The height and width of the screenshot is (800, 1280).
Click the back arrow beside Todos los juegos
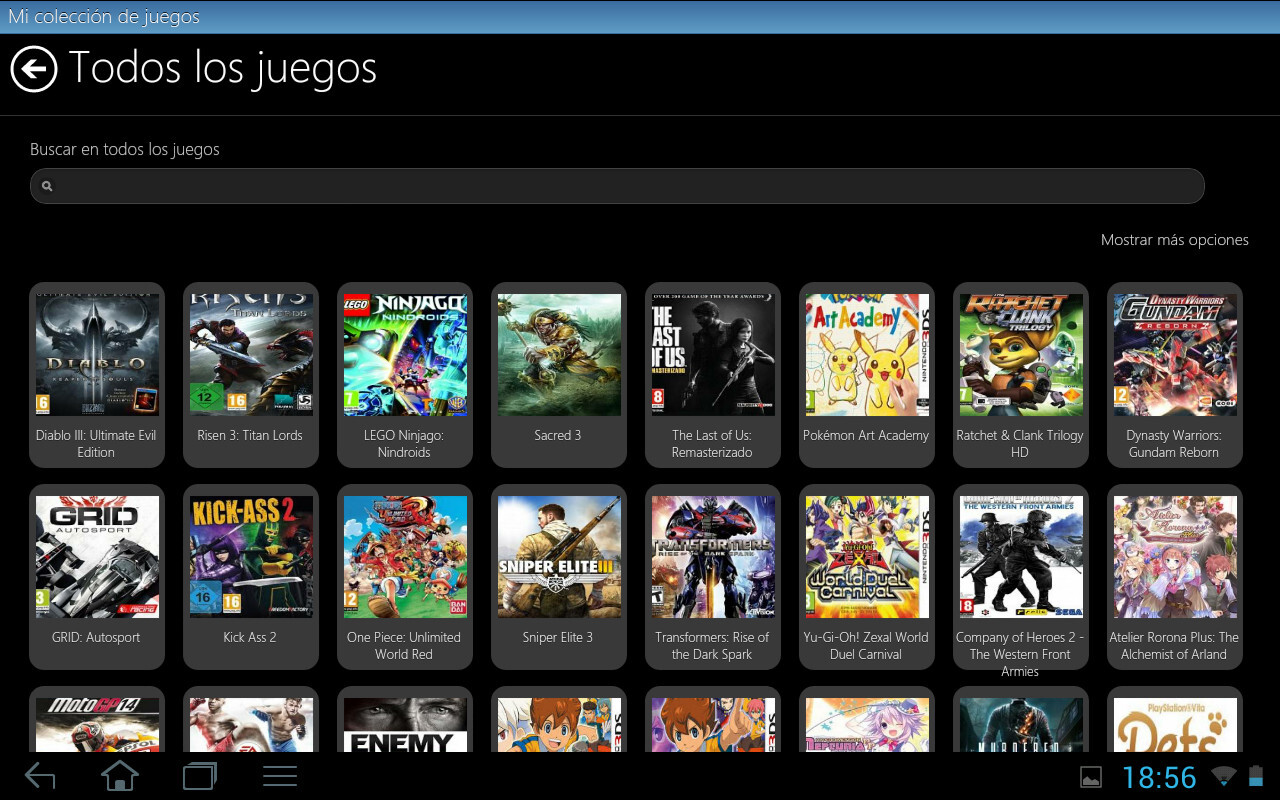(34, 69)
